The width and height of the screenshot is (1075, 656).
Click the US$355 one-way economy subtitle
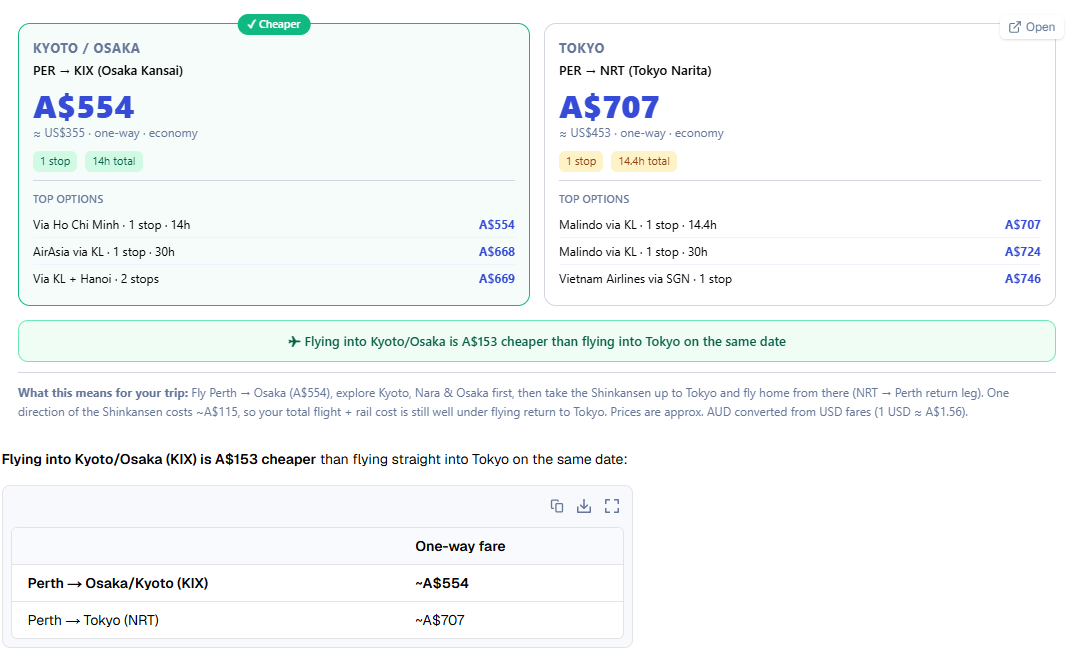(115, 133)
